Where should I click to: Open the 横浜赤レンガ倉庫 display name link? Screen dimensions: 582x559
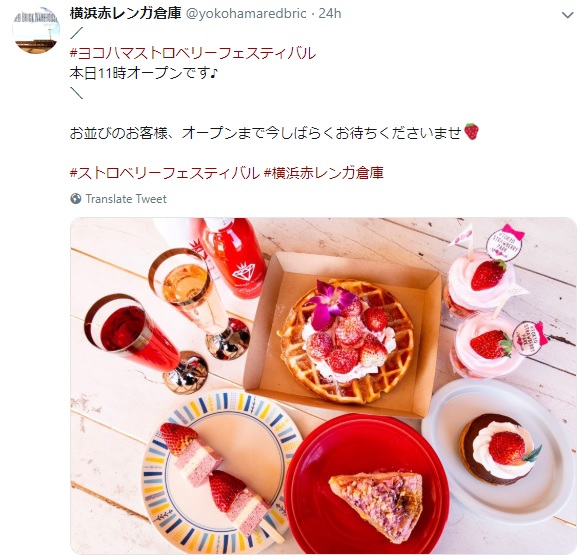125,13
